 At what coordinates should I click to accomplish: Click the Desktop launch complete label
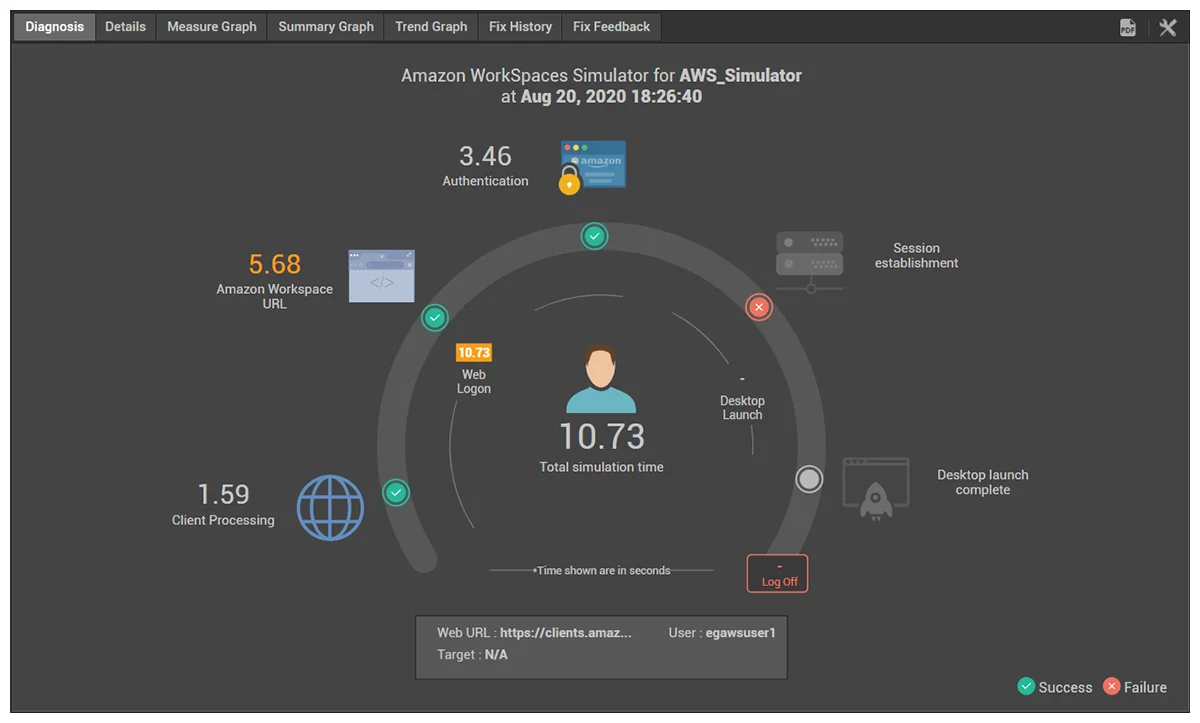pyautogui.click(x=983, y=482)
